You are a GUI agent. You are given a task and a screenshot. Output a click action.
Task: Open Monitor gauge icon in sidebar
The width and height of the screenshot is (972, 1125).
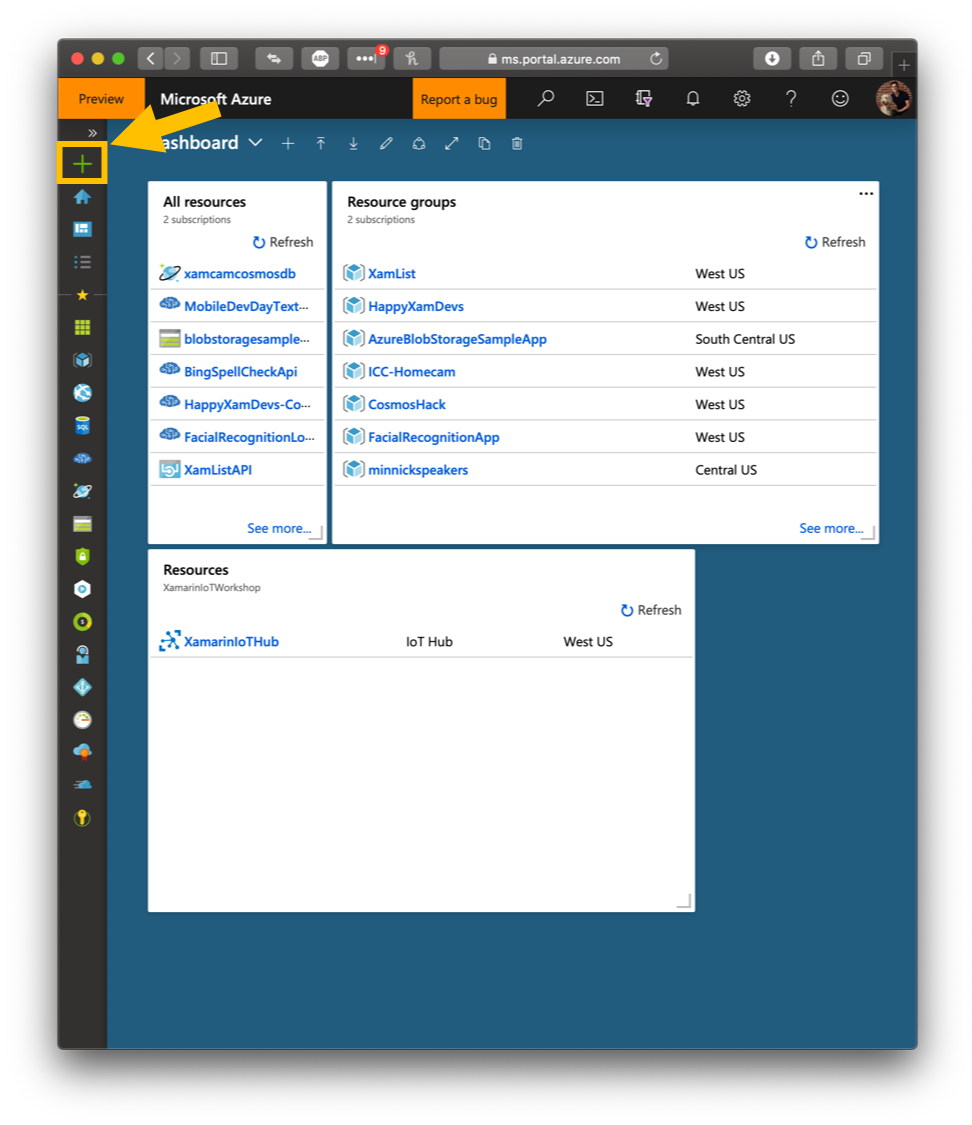point(82,720)
